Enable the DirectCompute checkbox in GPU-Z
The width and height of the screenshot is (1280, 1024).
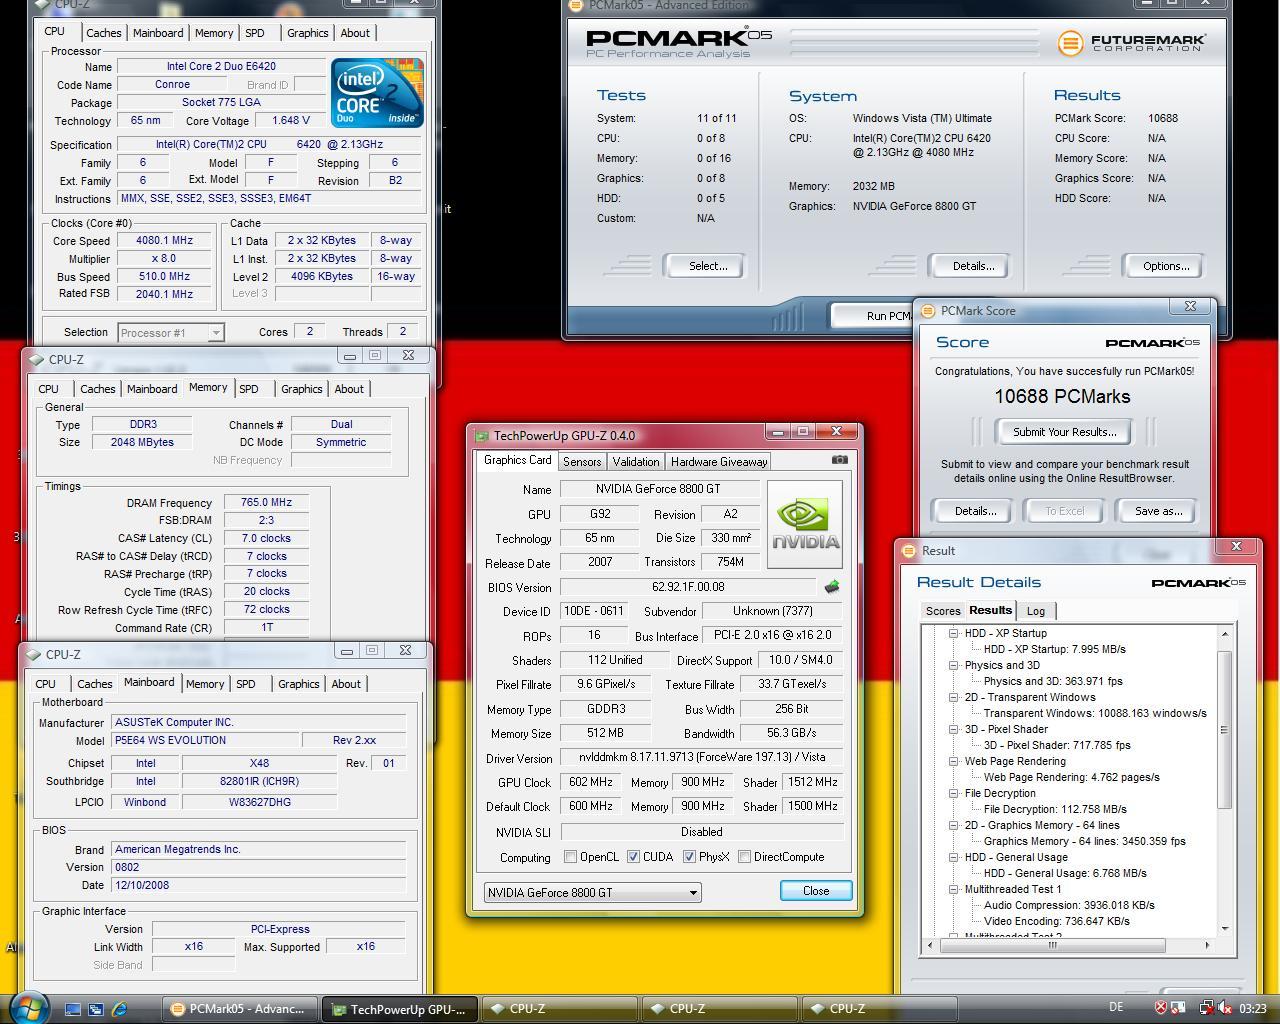(744, 857)
